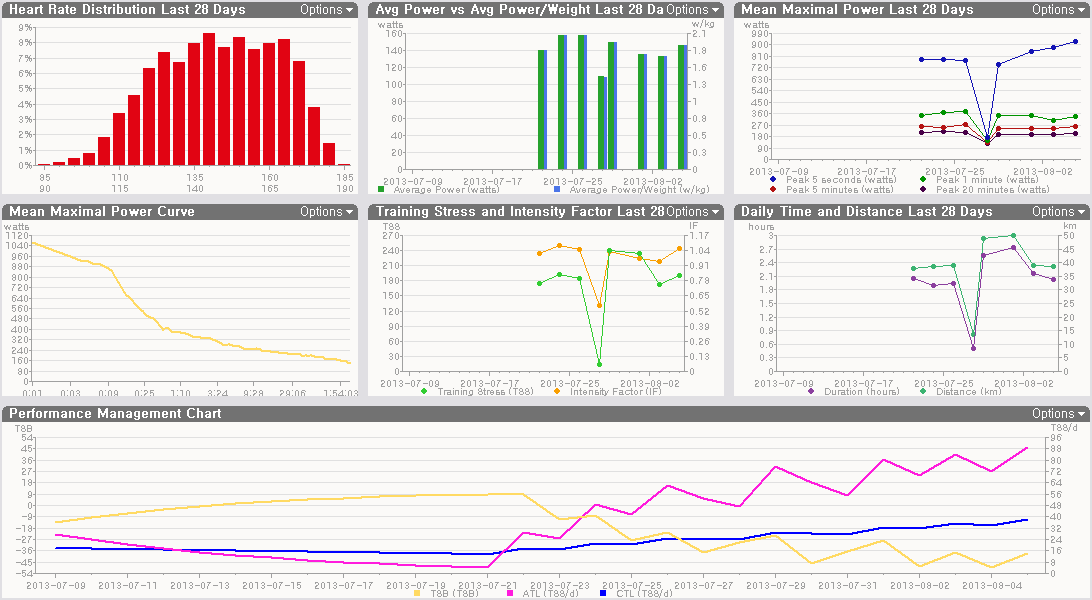This screenshot has width=1092, height=600.
Task: Click last blue Peak 5 seconds data point
Action: 1075,42
